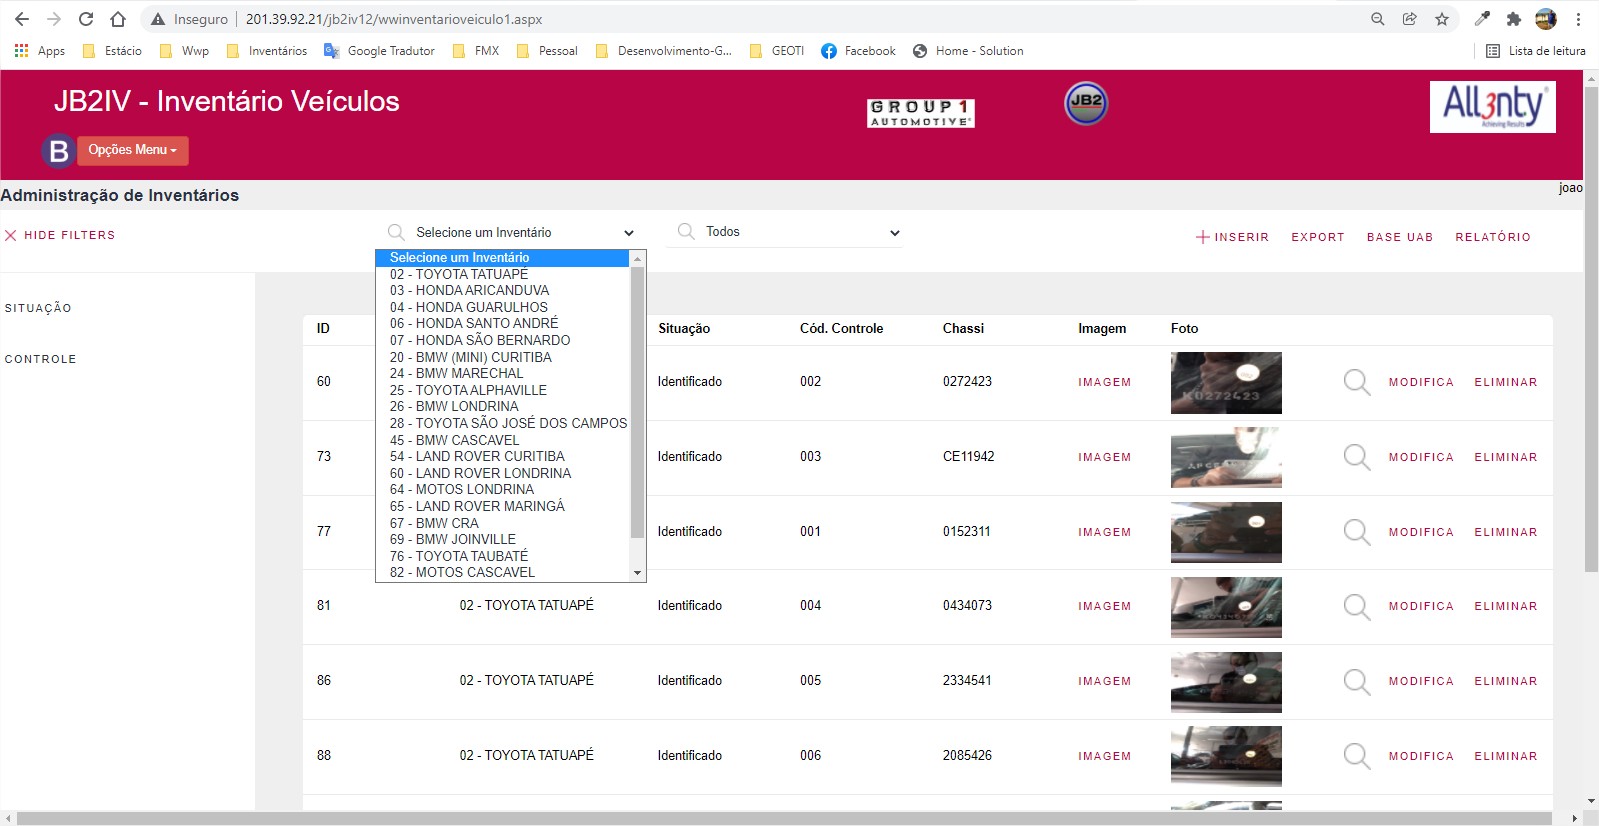Viewport: 1599px width, 826px height.
Task: Open the Facebook bookmark
Action: click(x=859, y=51)
